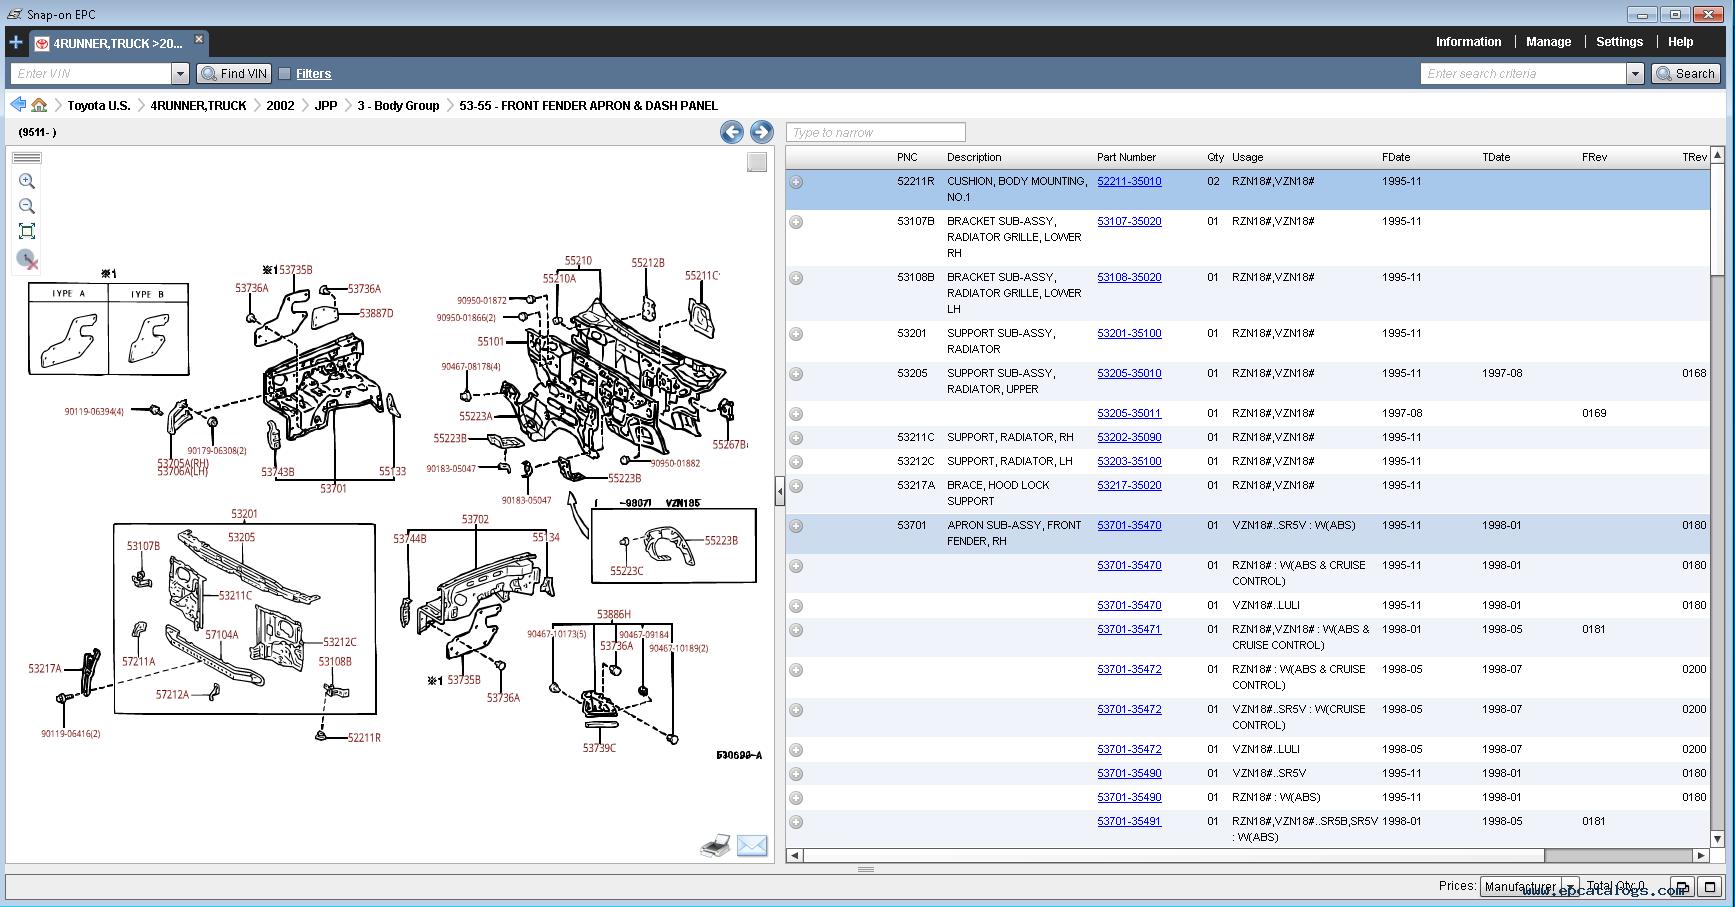
Task: Select the APRON SUB-ASSY, FRONT FENDER, RH row
Action: click(x=1247, y=533)
